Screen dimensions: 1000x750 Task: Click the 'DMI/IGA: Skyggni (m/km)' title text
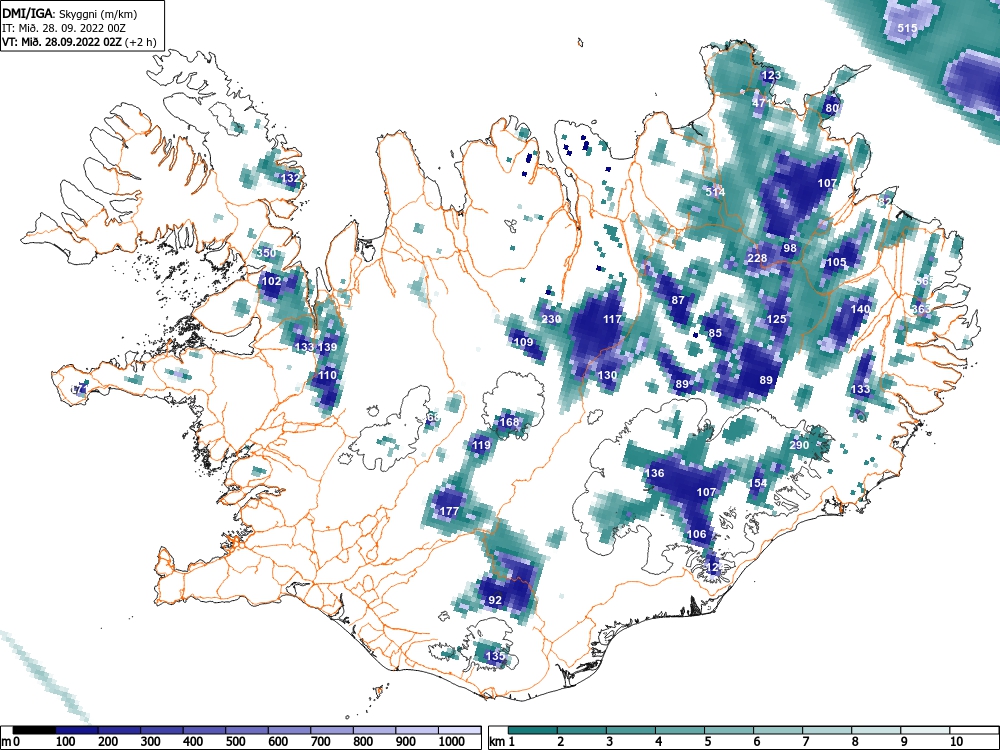(70, 13)
